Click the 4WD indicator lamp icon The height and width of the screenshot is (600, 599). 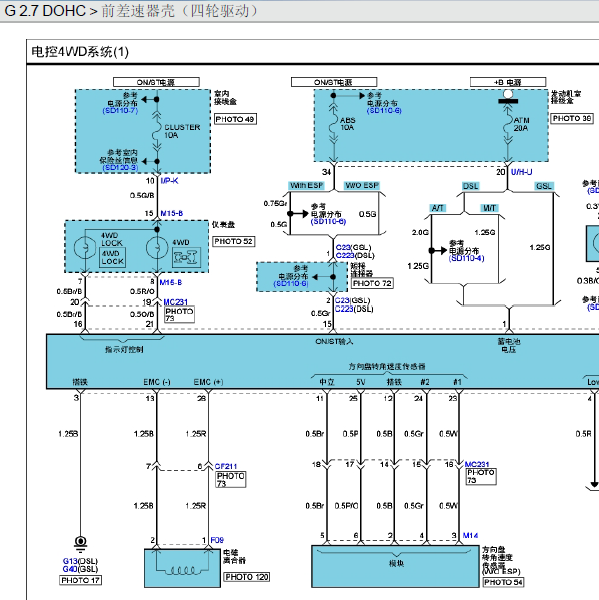[157, 248]
